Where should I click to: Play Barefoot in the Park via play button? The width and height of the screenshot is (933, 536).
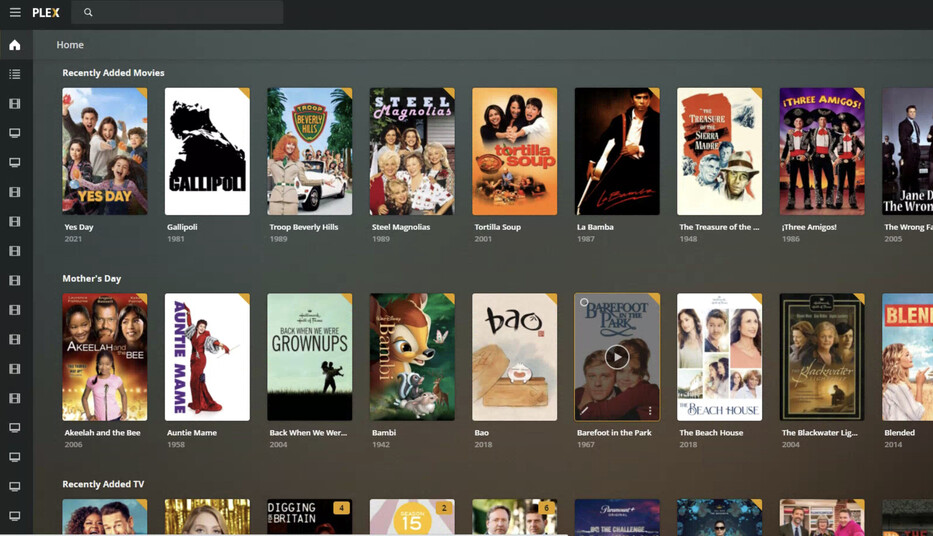[x=617, y=357]
